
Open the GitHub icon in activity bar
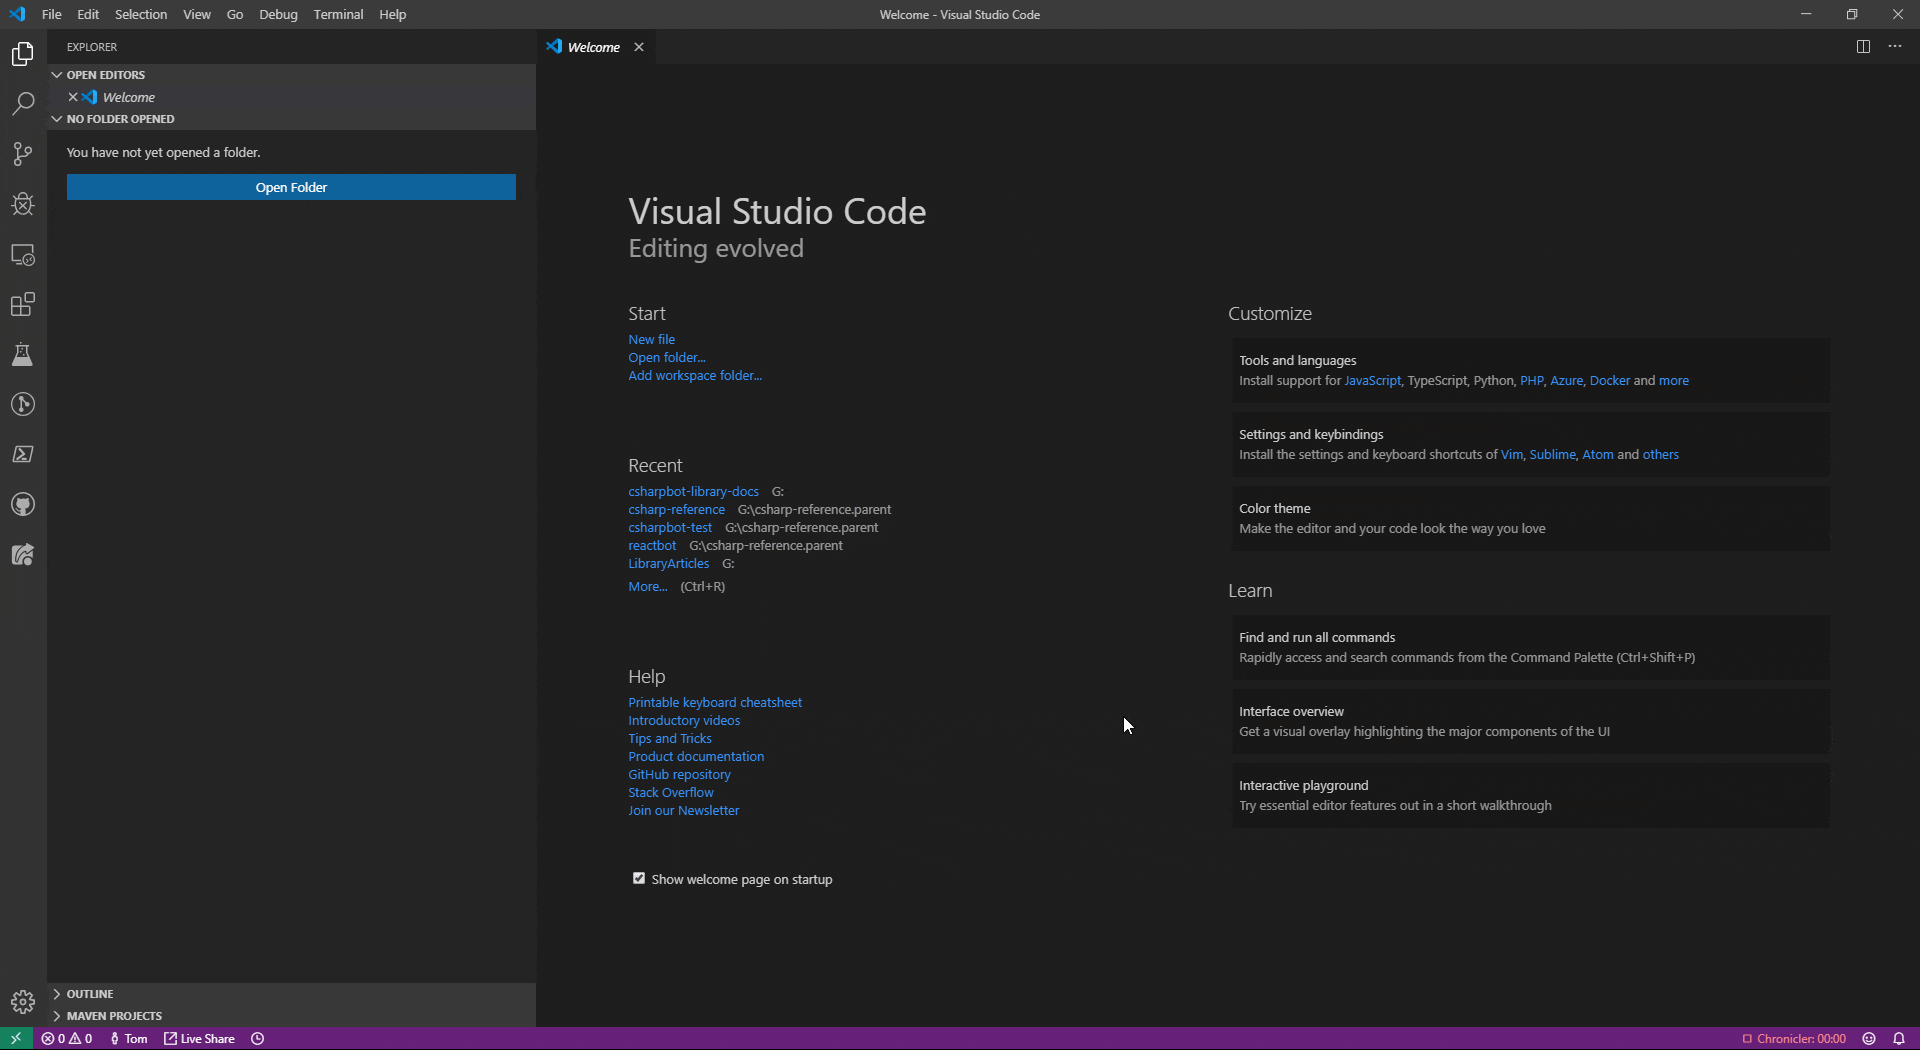pyautogui.click(x=23, y=505)
